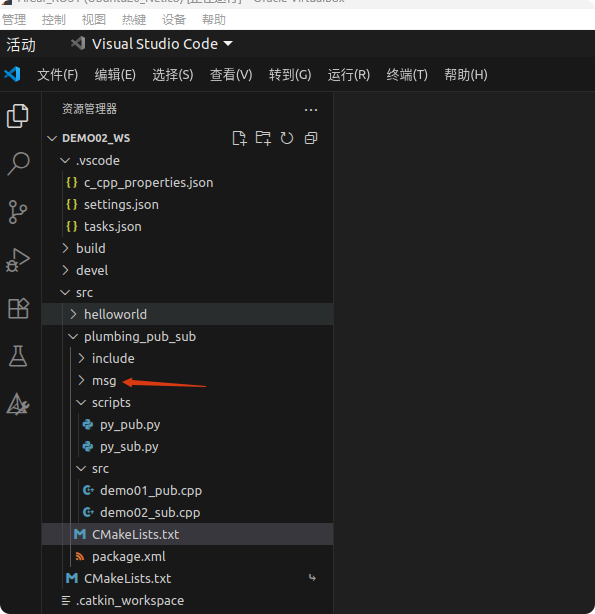
Task: Click the JSON icon beside c_cpp_properties.json
Action: 72,182
